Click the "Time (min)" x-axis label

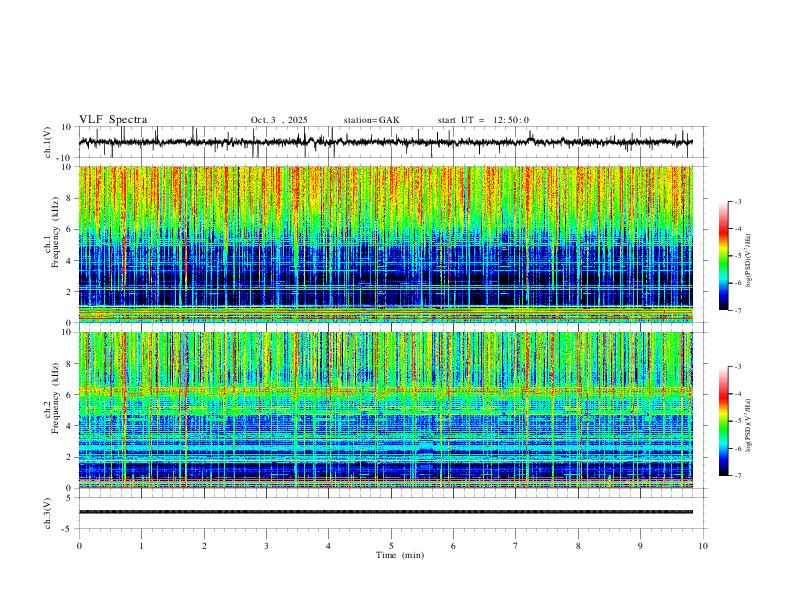point(400,555)
